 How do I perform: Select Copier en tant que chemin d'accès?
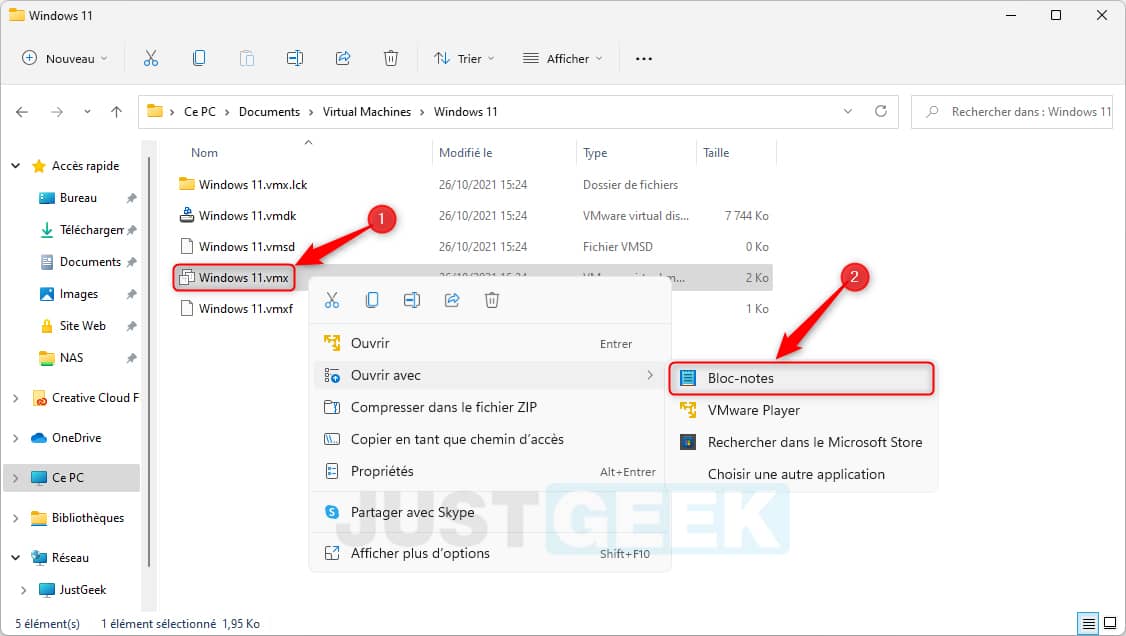[x=491, y=439]
